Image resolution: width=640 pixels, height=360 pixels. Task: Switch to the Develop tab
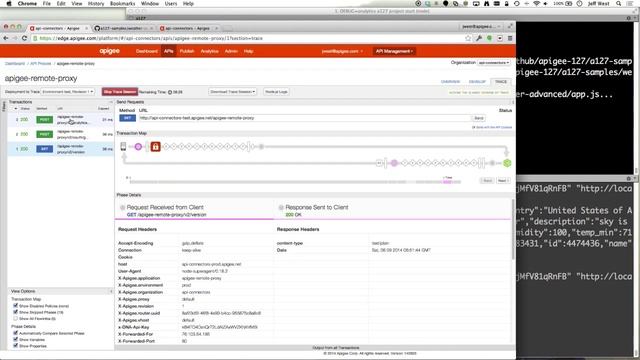pyautogui.click(x=477, y=82)
